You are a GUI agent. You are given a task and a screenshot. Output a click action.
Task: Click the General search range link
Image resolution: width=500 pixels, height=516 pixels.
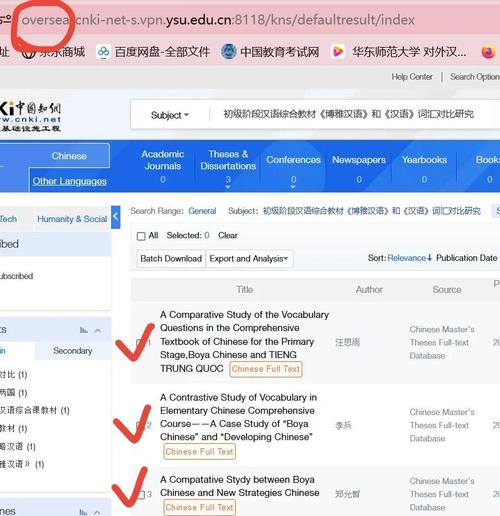coord(202,211)
